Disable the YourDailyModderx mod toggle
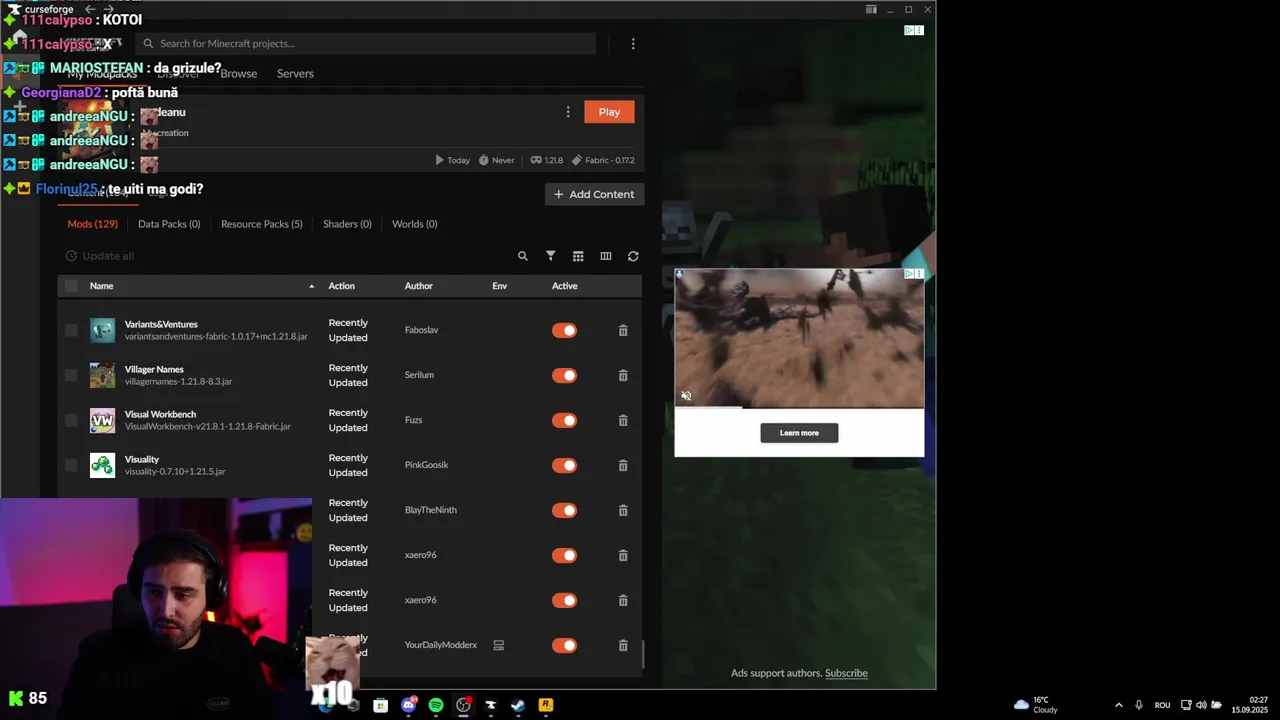This screenshot has height=720, width=1280. point(564,645)
